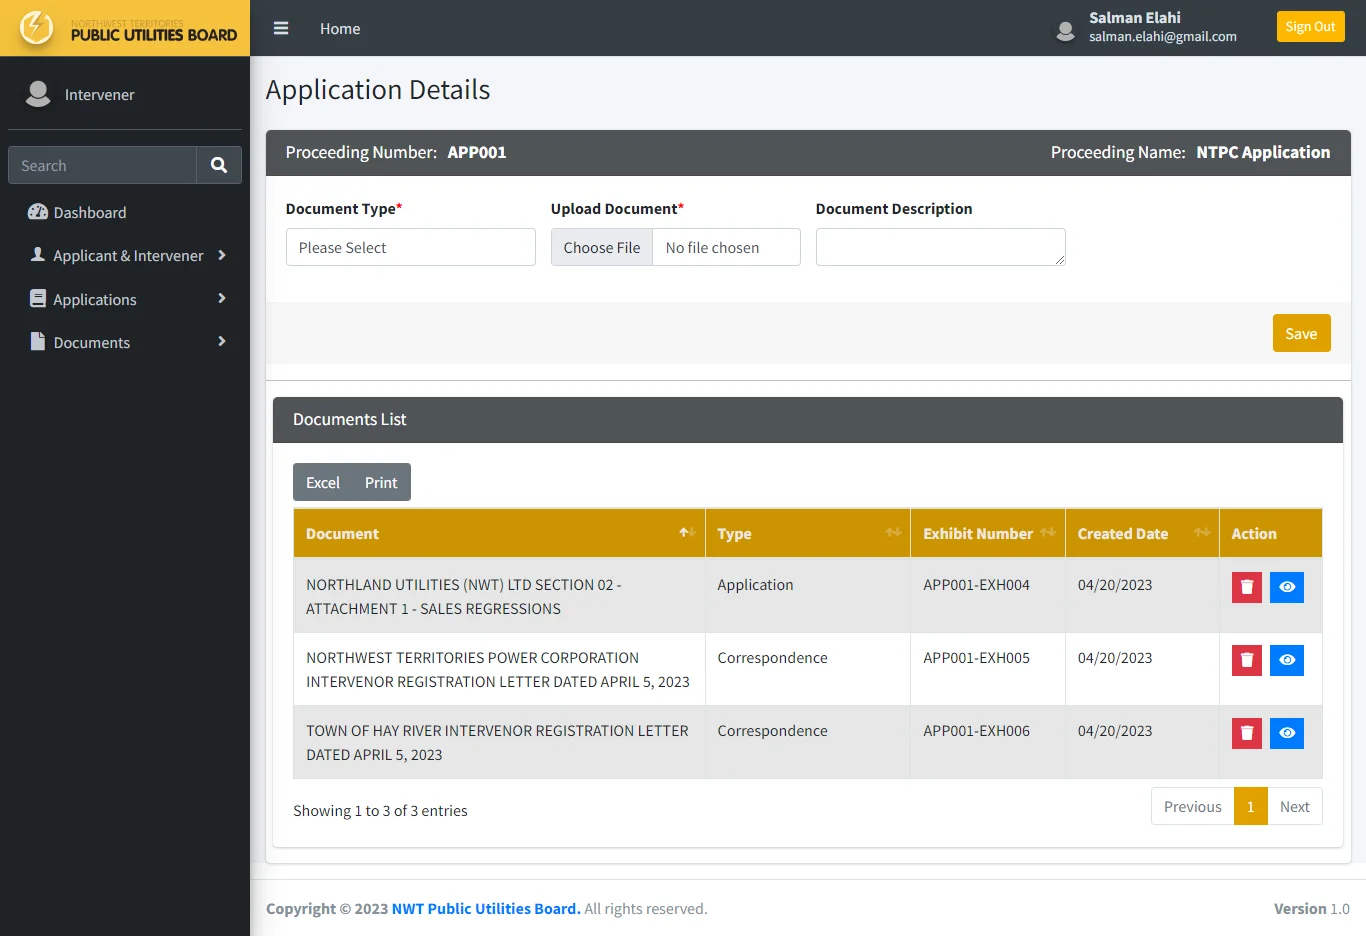This screenshot has height=936, width=1366.
Task: Sign out using the Sign Out button
Action: pos(1310,27)
